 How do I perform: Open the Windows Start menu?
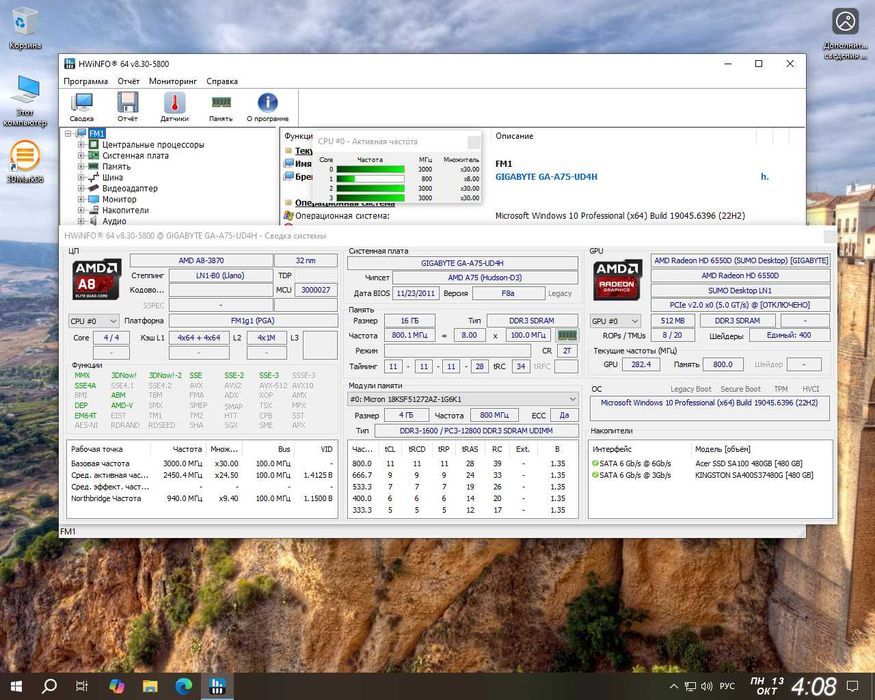(x=16, y=686)
